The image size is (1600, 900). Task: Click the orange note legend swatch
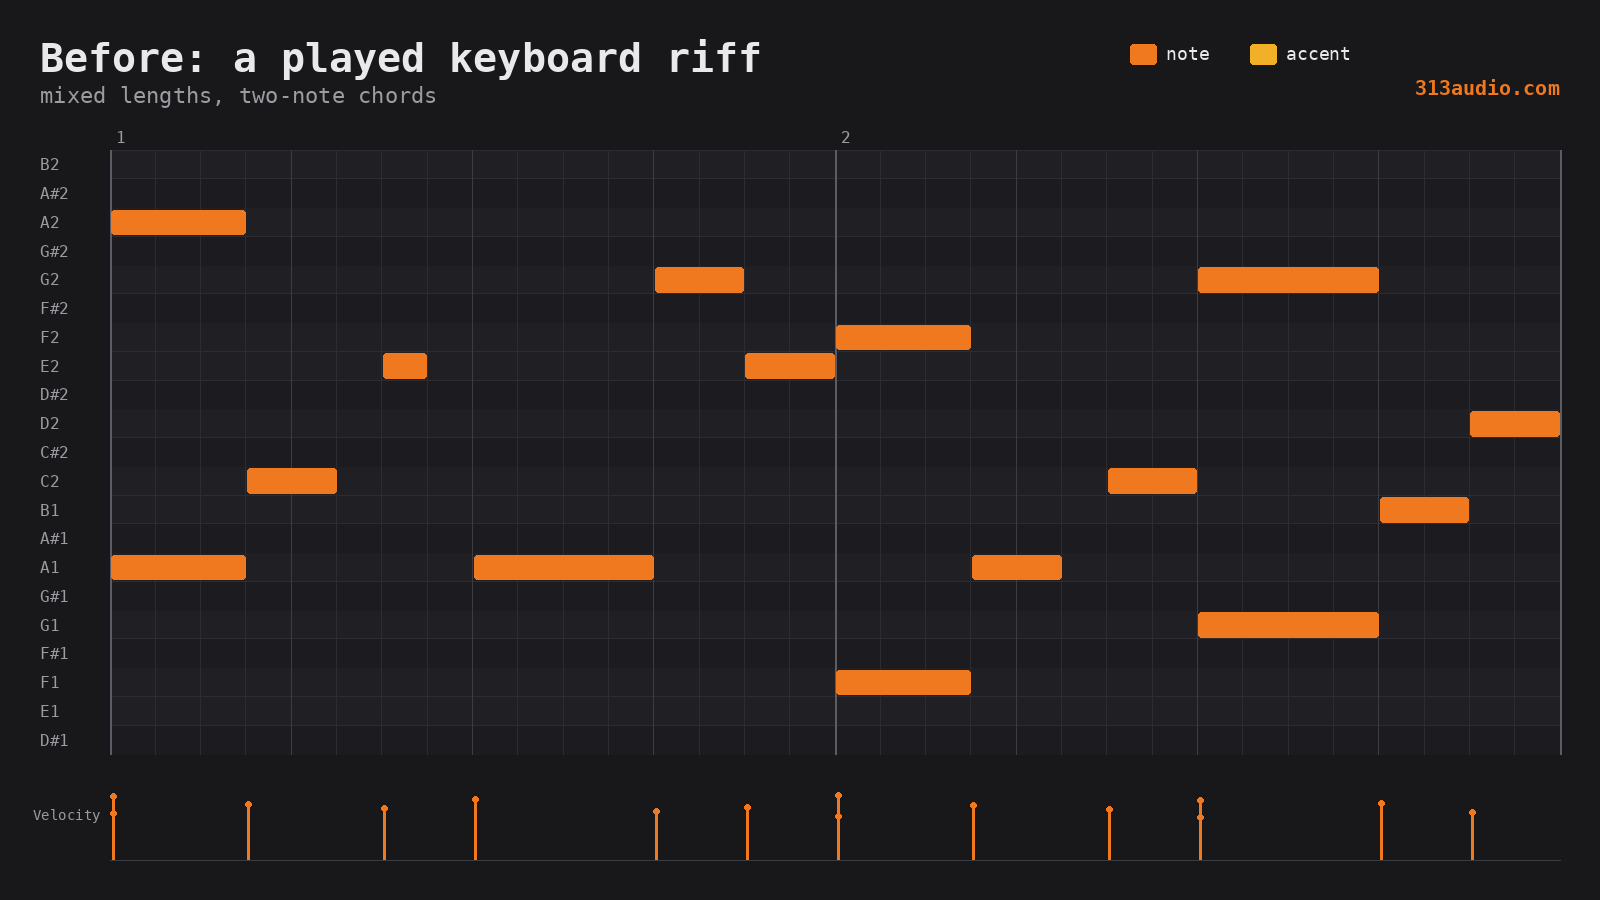(1143, 54)
